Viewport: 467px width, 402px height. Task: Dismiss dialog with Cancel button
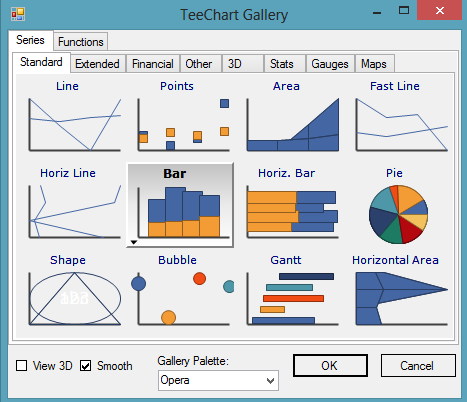coord(418,366)
